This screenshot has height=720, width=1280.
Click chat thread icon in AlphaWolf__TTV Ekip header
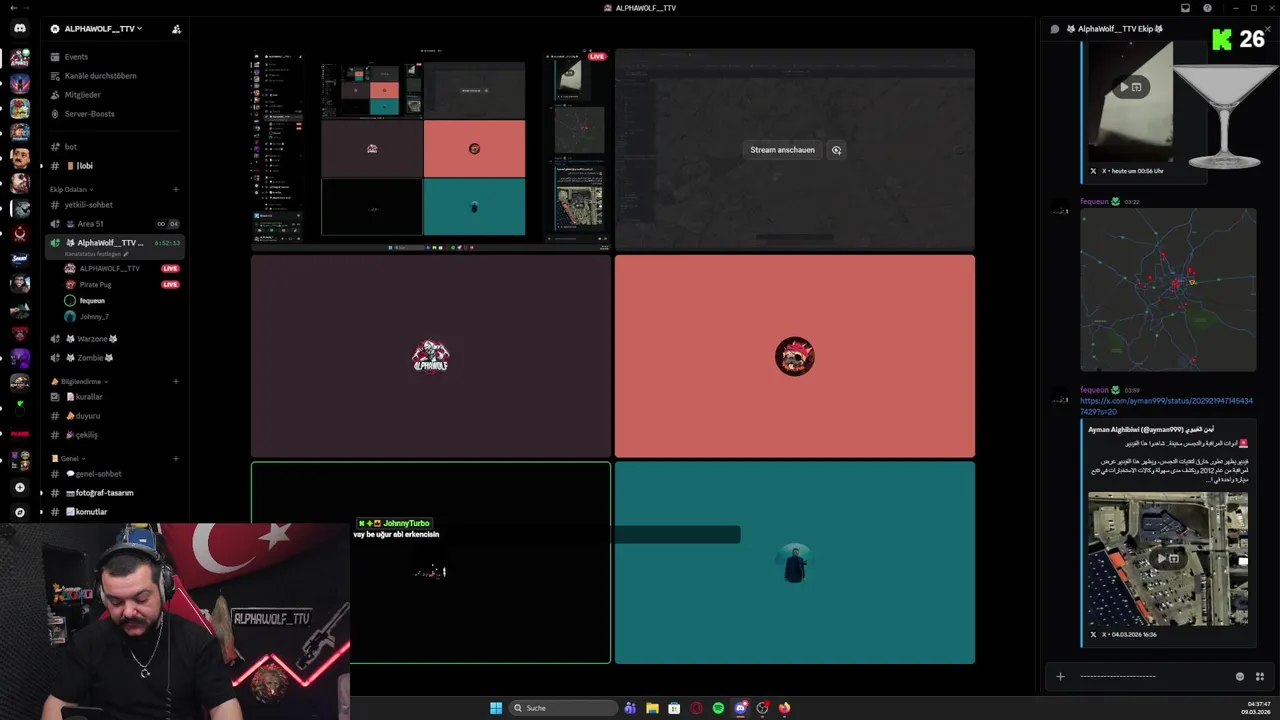click(1054, 29)
